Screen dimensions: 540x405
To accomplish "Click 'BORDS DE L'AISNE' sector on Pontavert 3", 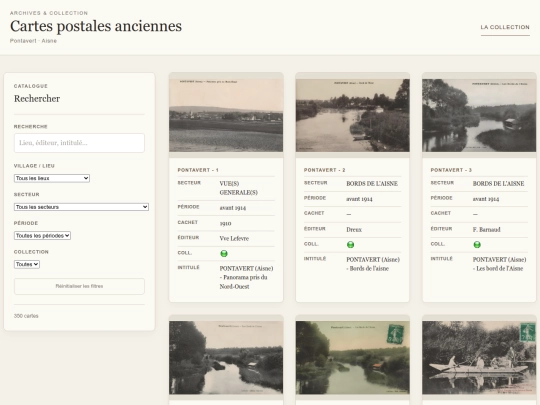I will coord(498,184).
